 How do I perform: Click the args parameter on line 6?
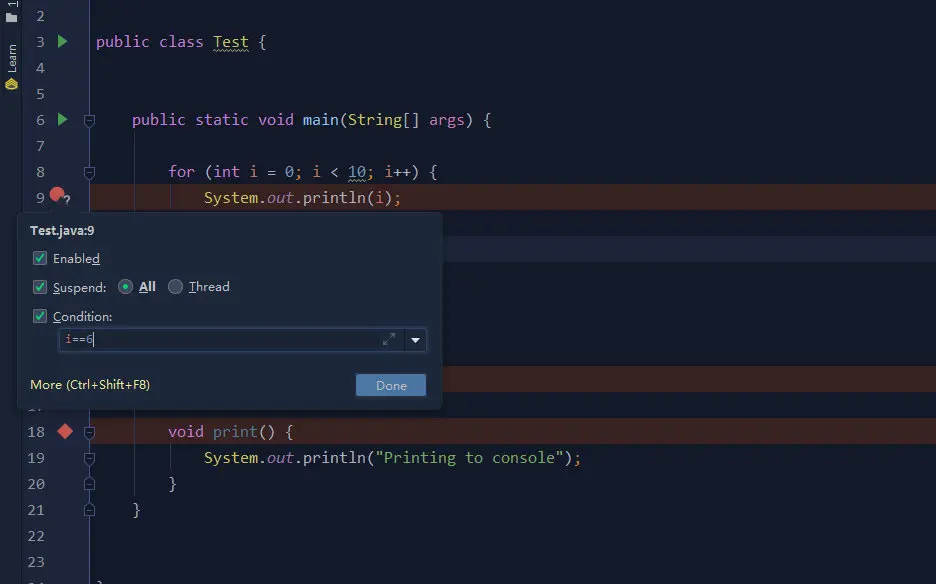pyautogui.click(x=447, y=120)
